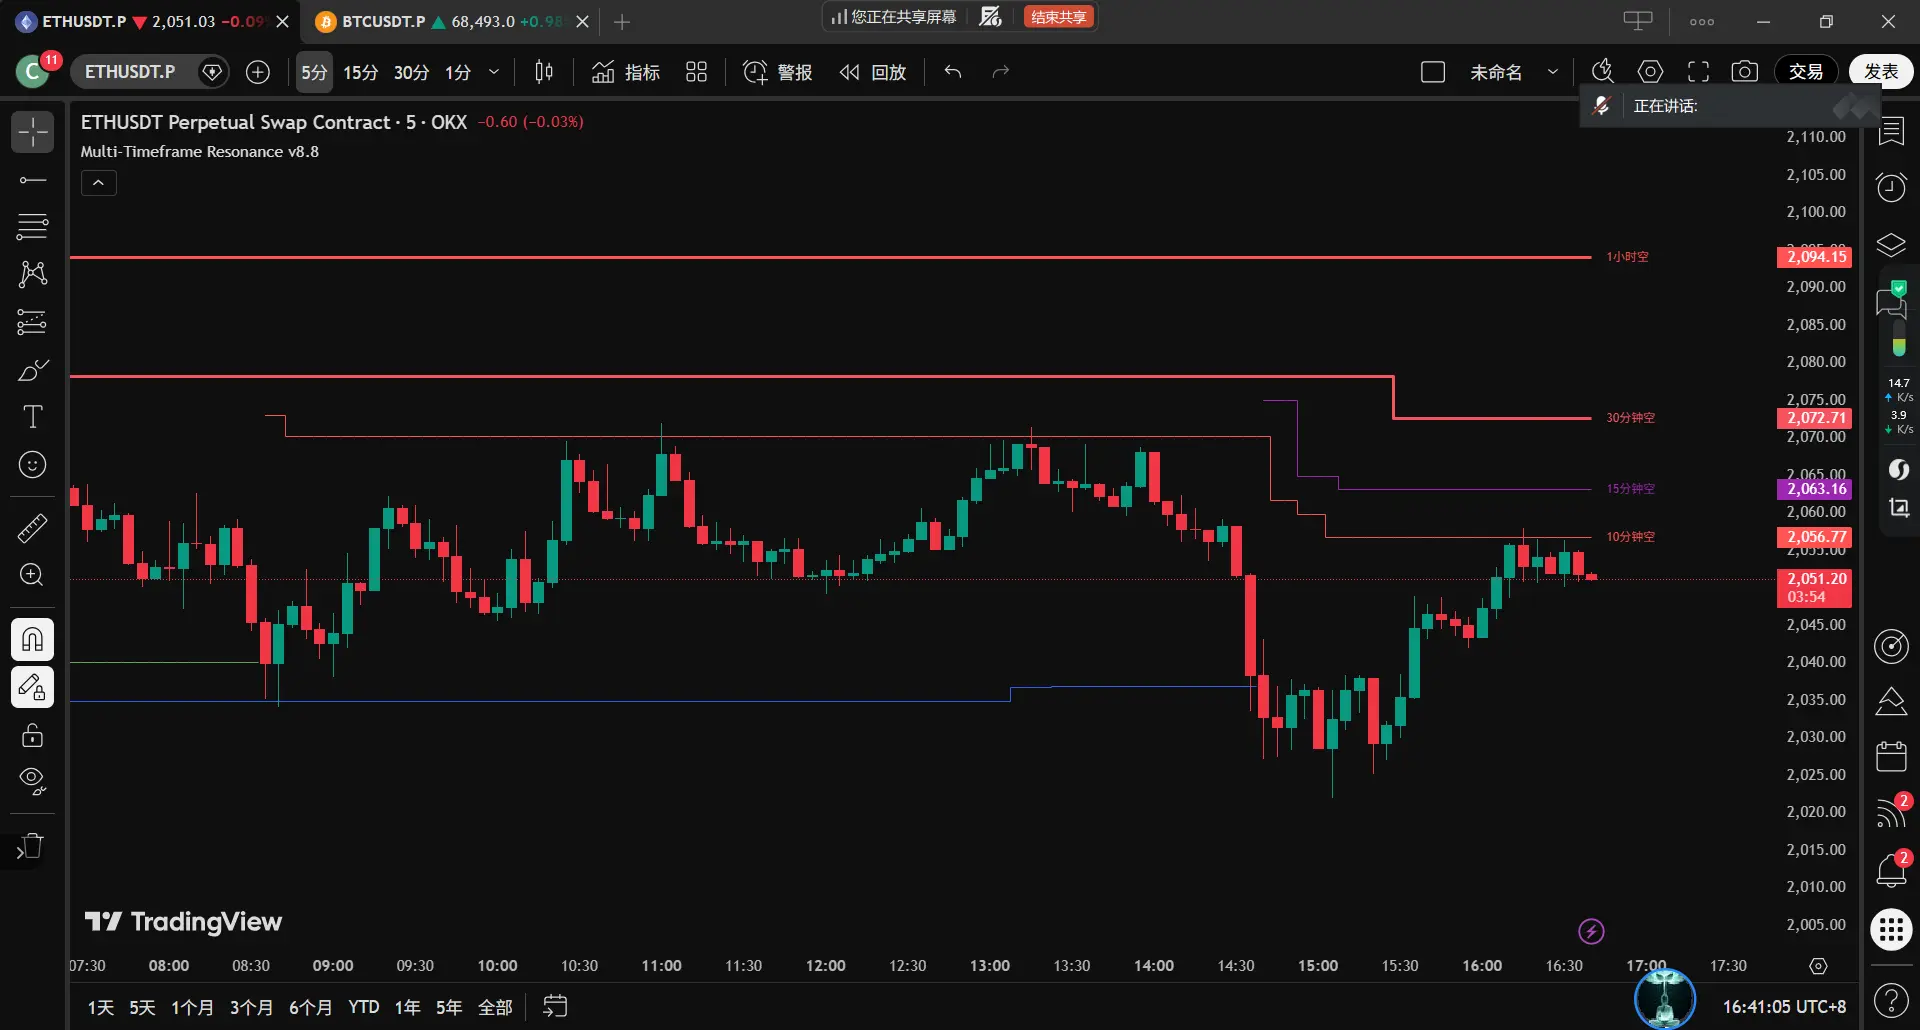Click the 发表 publish button
1920x1030 pixels.
pos(1881,72)
